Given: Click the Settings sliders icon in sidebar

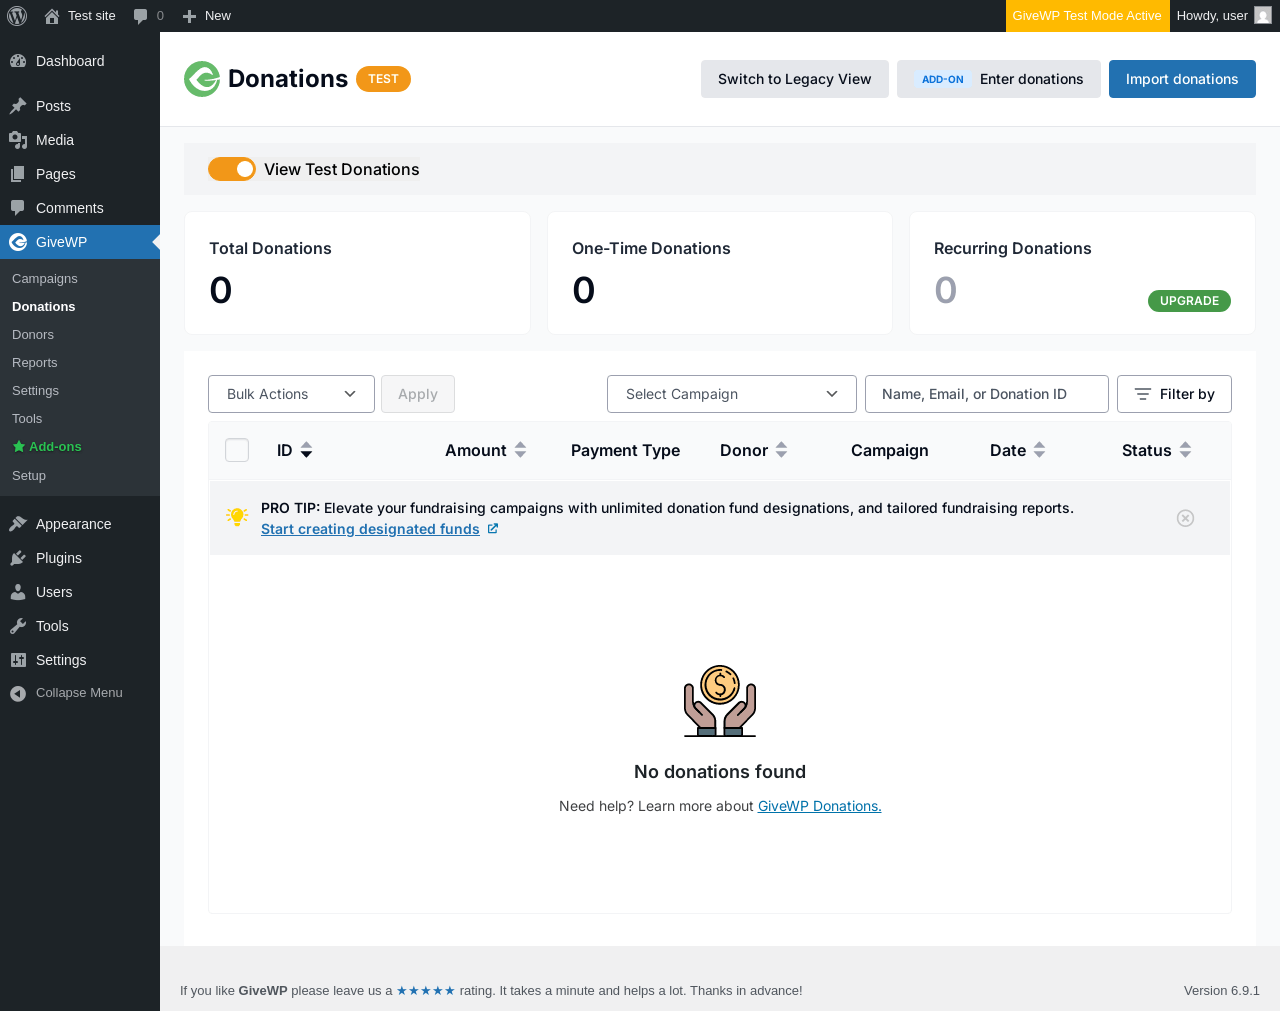Looking at the screenshot, I should tap(18, 660).
